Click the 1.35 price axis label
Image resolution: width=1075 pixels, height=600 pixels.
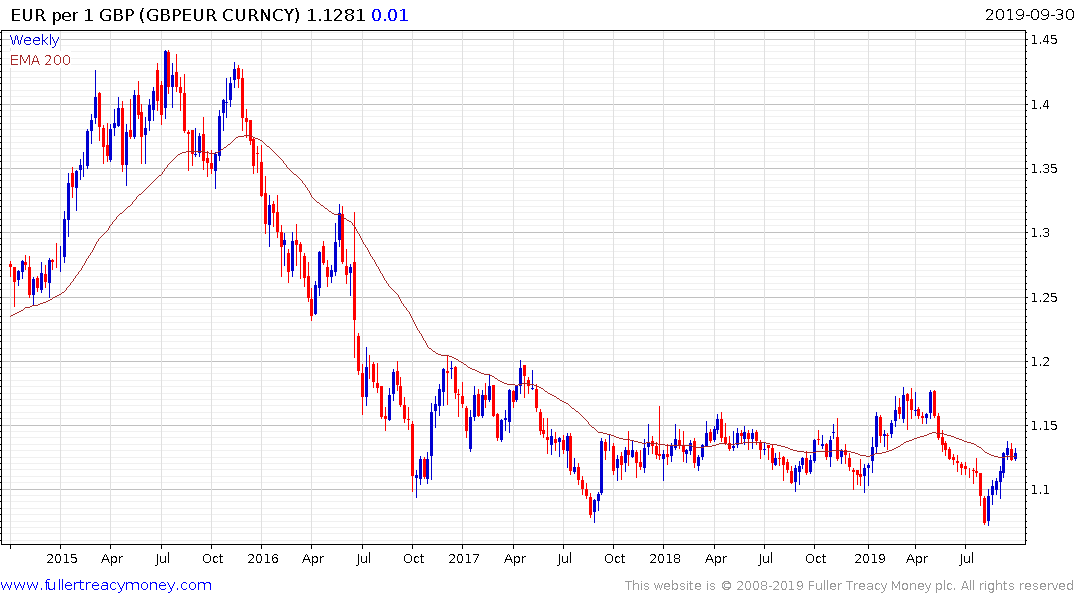coord(1044,169)
